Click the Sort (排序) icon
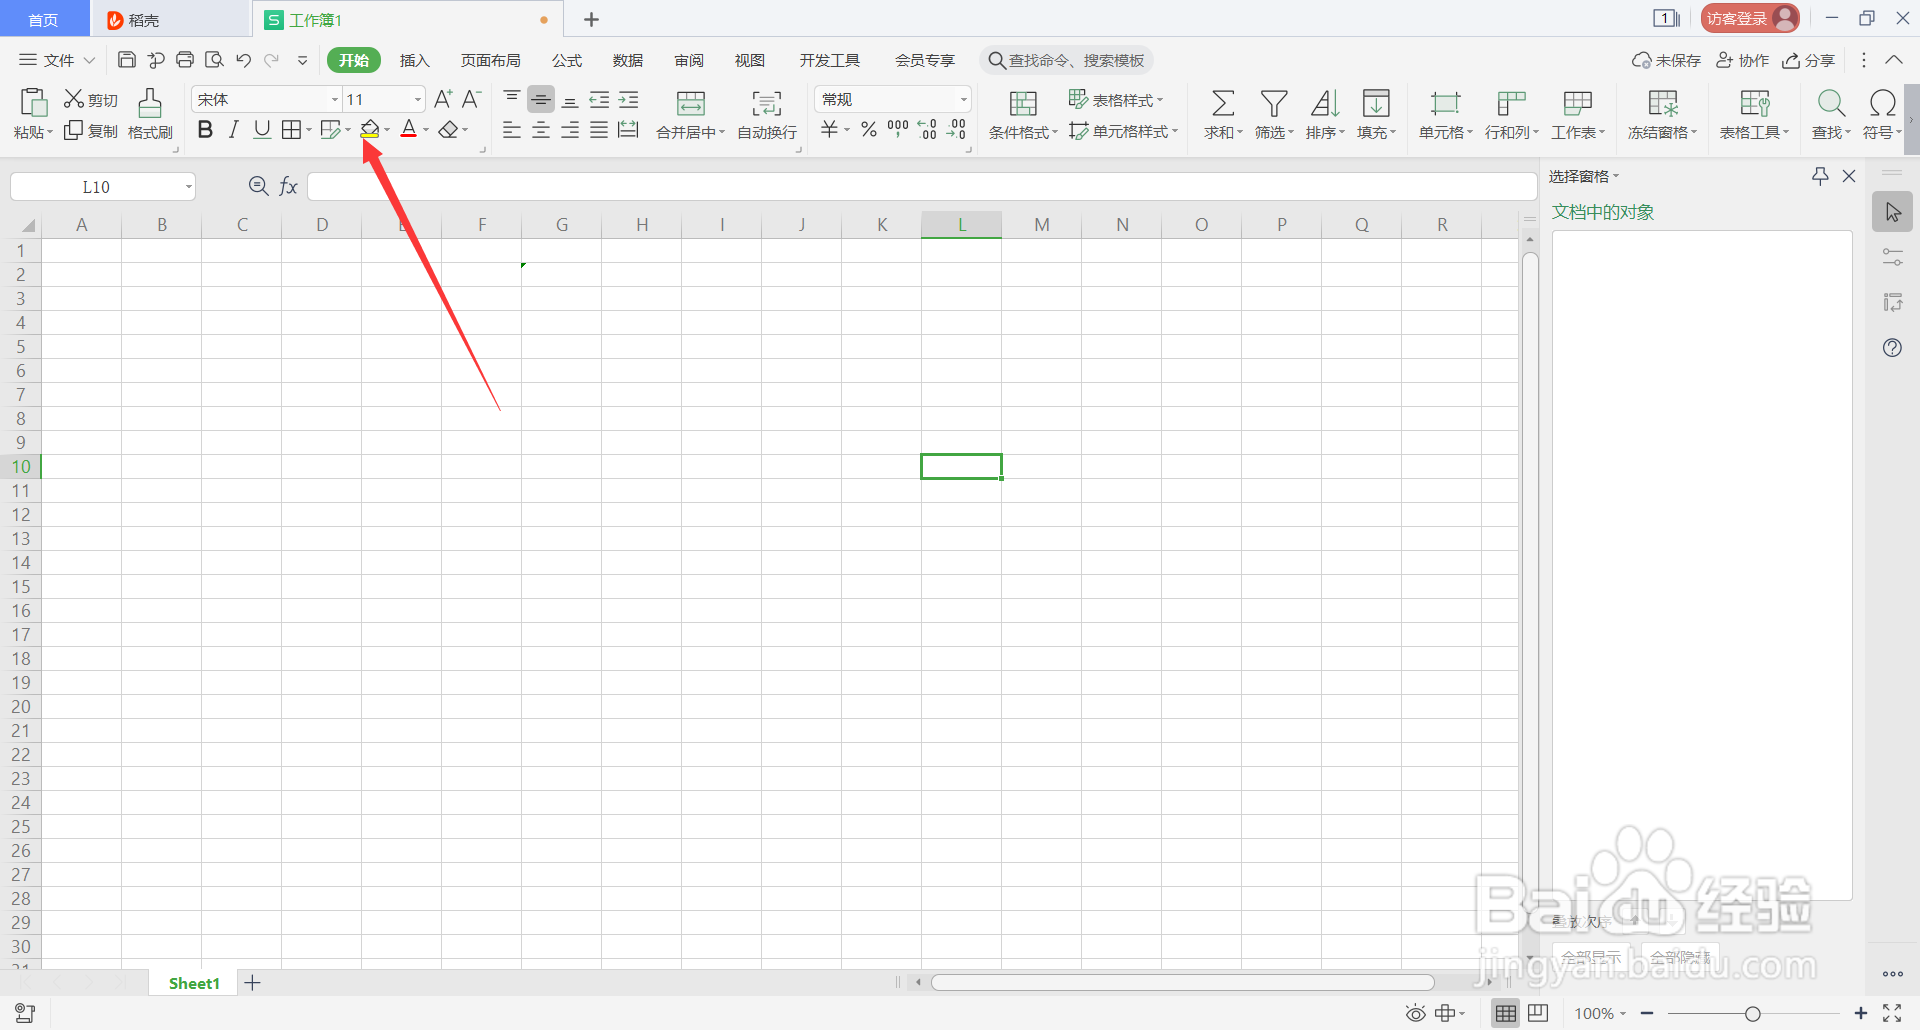Viewport: 1920px width, 1030px height. tap(1325, 103)
